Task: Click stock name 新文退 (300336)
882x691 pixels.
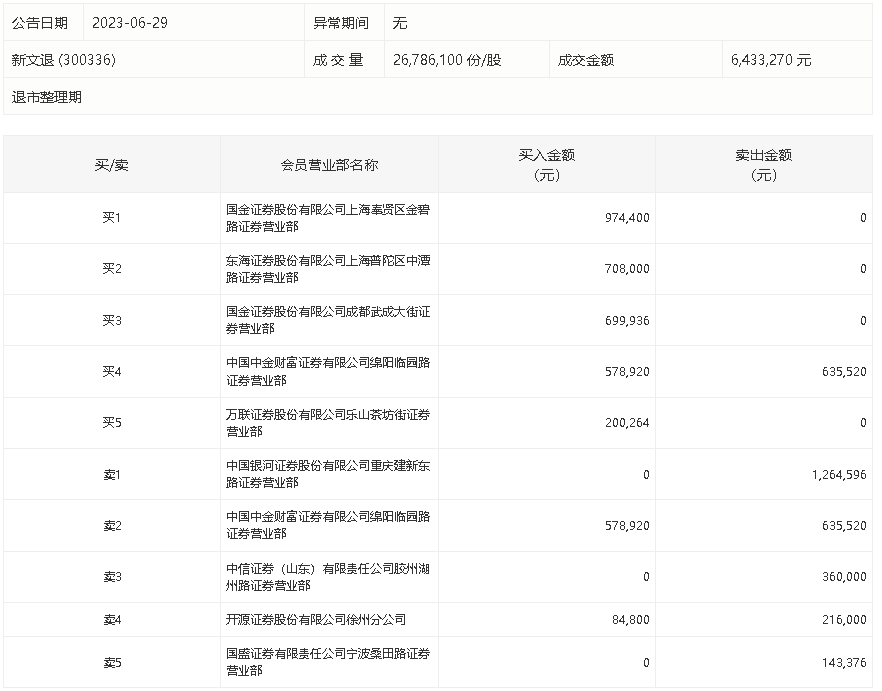Action: point(64,60)
